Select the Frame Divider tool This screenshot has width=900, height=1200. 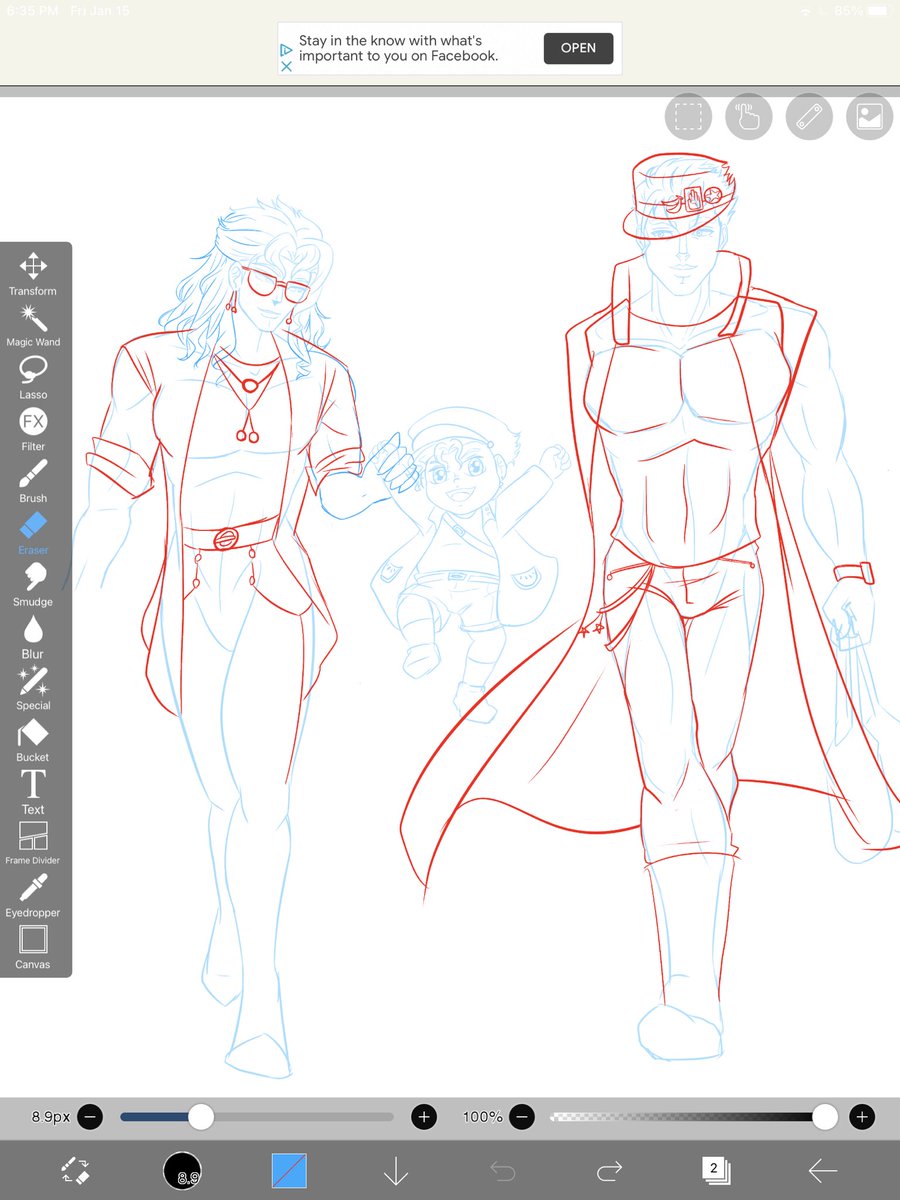click(x=33, y=843)
